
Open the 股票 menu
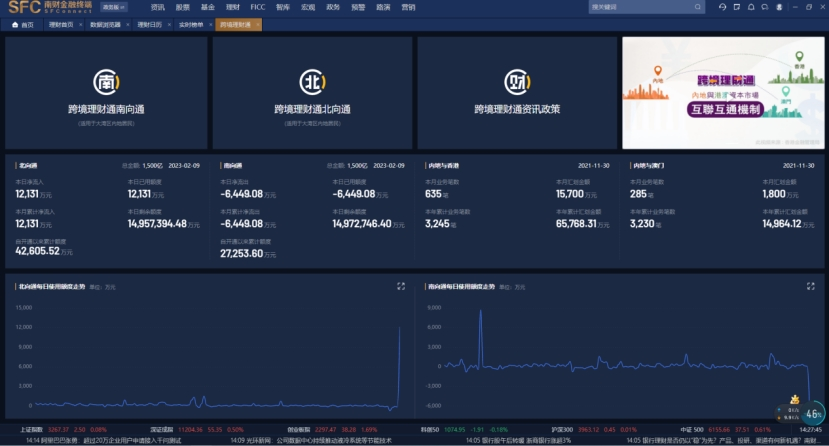click(182, 7)
